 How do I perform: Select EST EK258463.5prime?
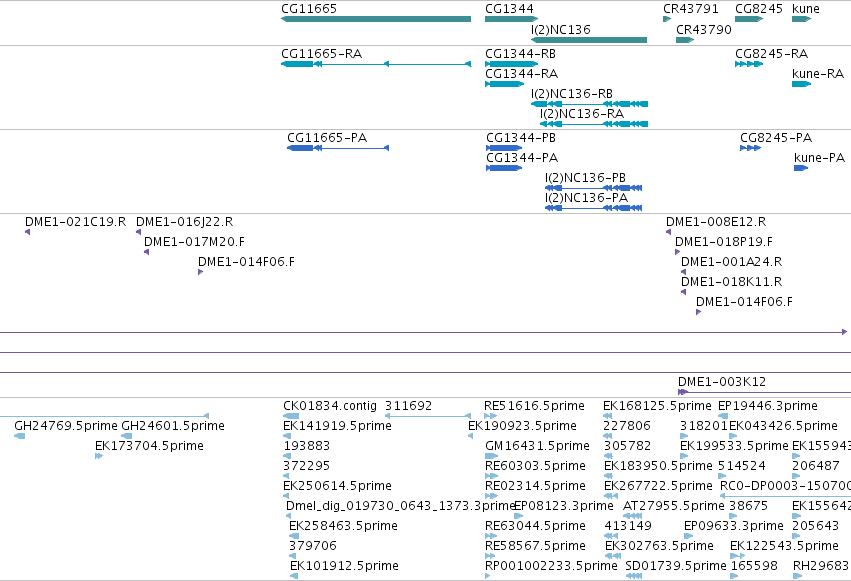343,526
